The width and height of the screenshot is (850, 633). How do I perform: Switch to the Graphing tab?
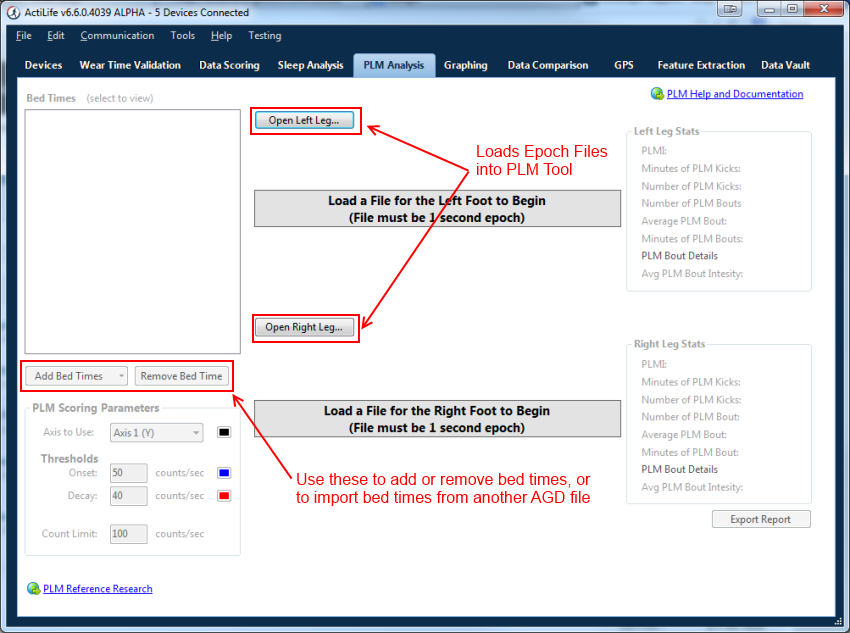pos(465,64)
